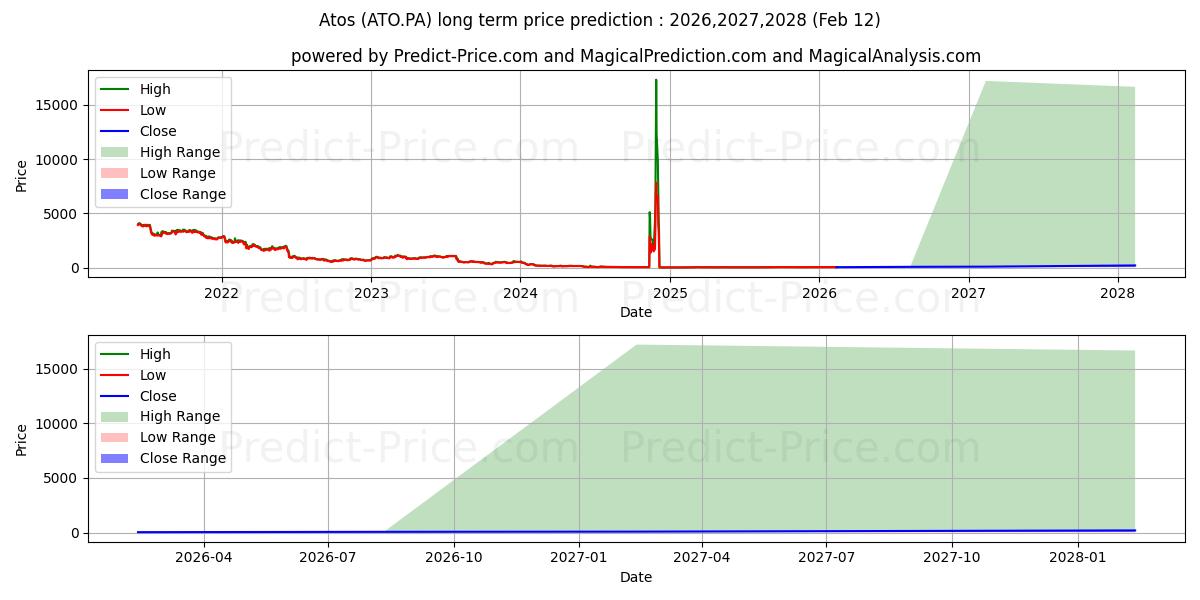Click the Date axis label under top chart
Screen dimensions: 1200x600
(636, 312)
